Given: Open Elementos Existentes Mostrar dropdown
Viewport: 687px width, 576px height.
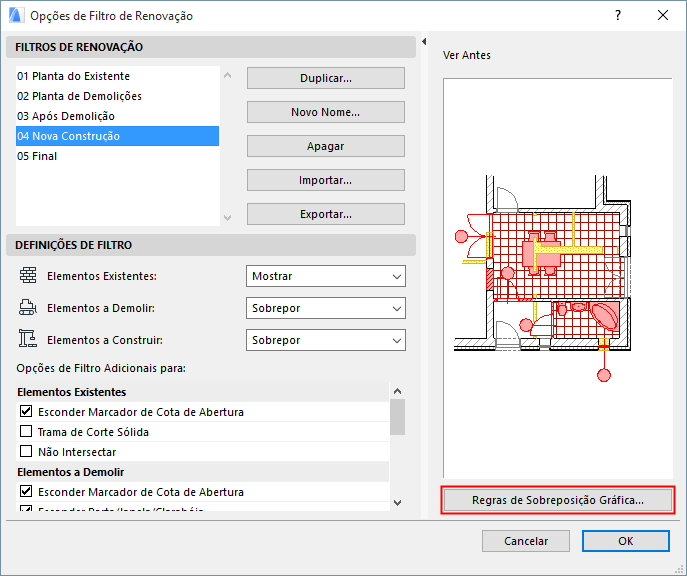Looking at the screenshot, I should [326, 276].
